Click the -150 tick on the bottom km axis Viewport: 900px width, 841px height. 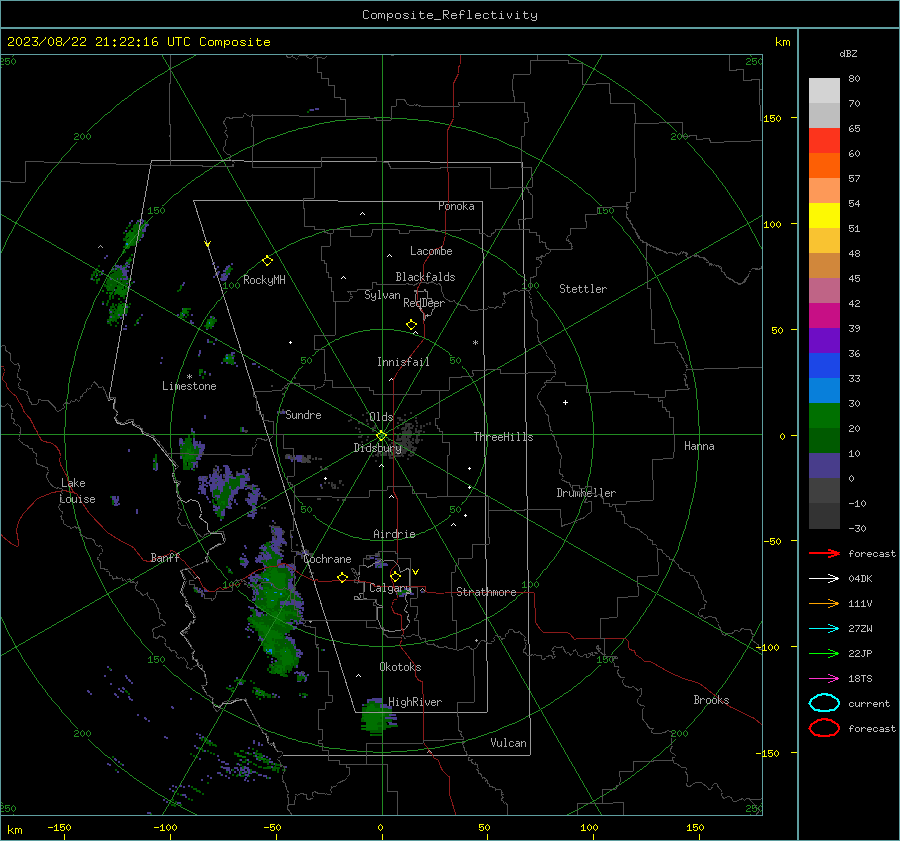[x=59, y=827]
